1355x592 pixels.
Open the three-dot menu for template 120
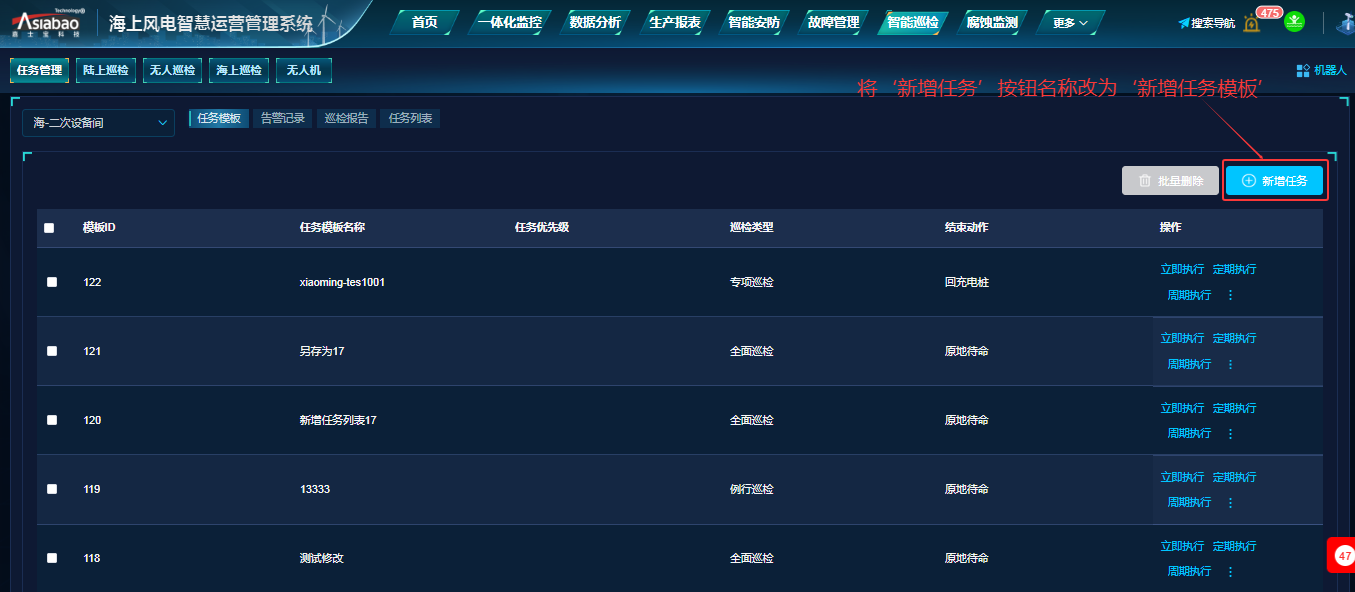pyautogui.click(x=1230, y=434)
